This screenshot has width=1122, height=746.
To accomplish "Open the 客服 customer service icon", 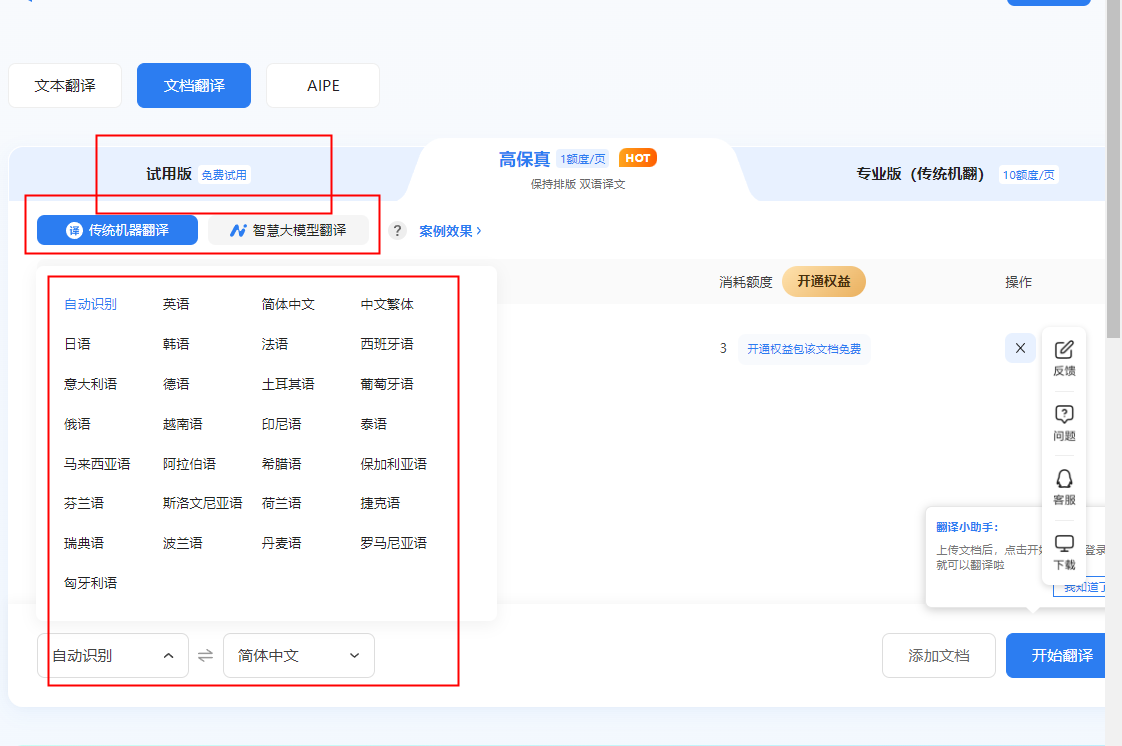I will tap(1063, 489).
